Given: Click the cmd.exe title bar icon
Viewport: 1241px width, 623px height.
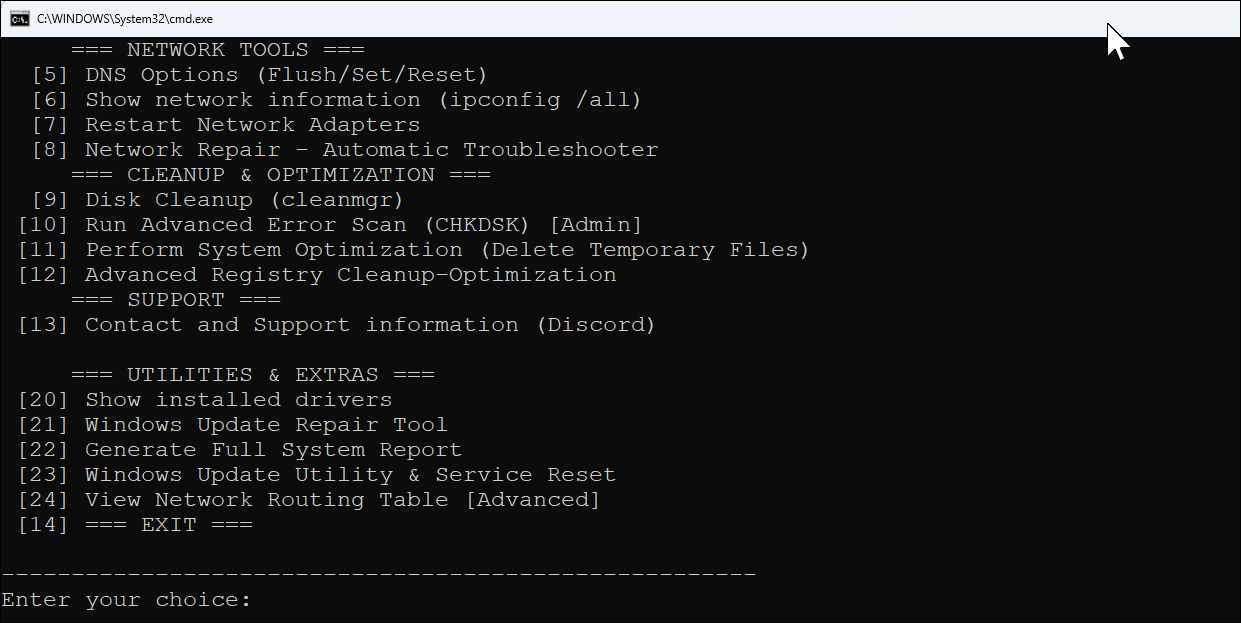Looking at the screenshot, I should click(16, 17).
